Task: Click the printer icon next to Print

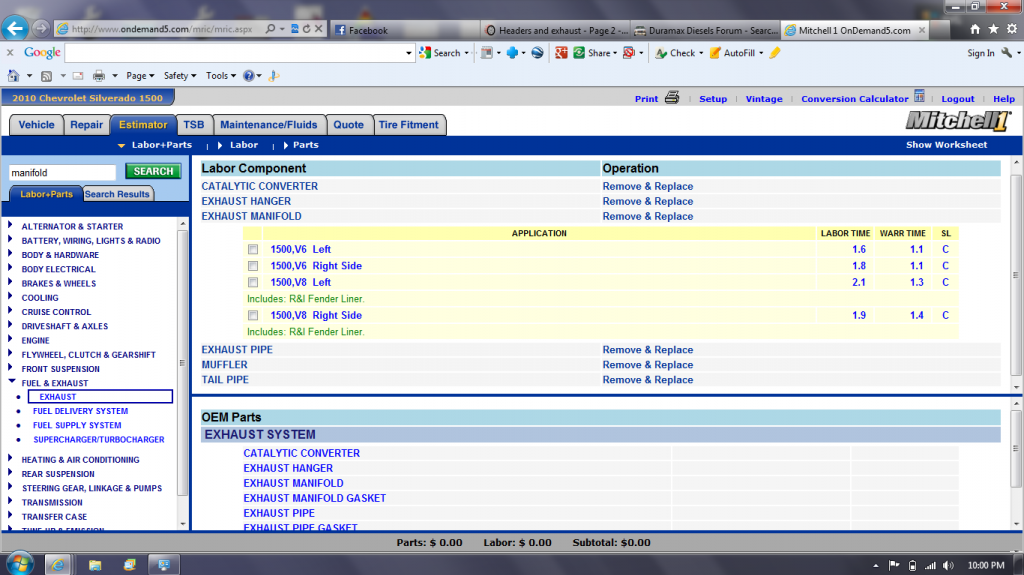Action: (x=672, y=98)
